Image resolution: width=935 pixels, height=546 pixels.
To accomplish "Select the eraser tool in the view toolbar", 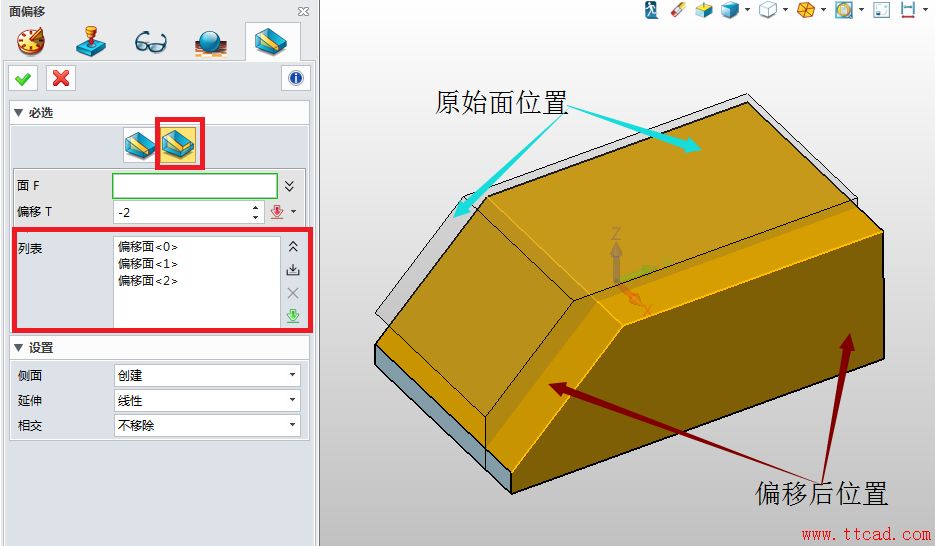I will point(678,10).
